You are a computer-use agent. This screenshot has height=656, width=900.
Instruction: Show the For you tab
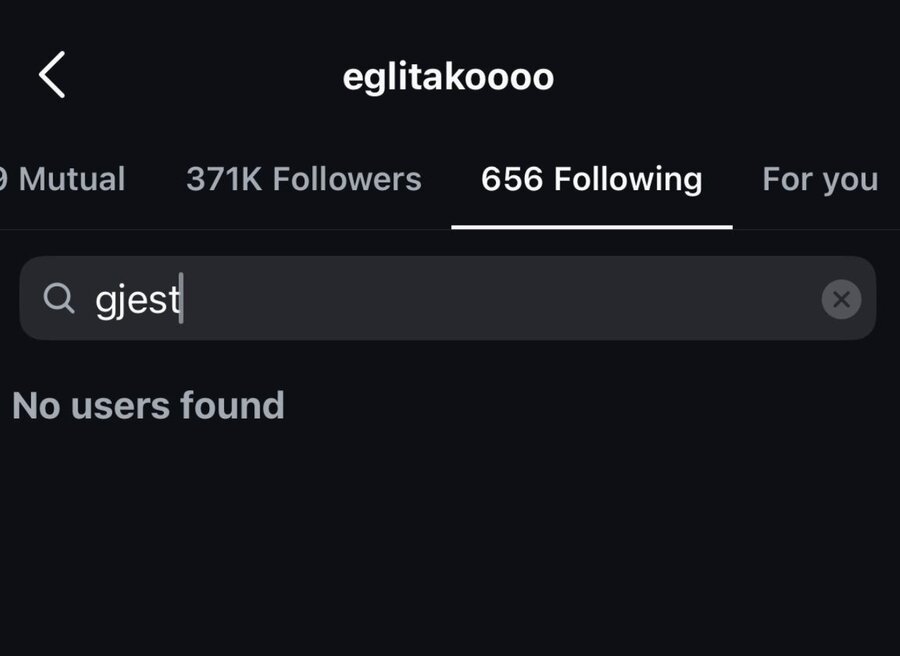pos(819,180)
